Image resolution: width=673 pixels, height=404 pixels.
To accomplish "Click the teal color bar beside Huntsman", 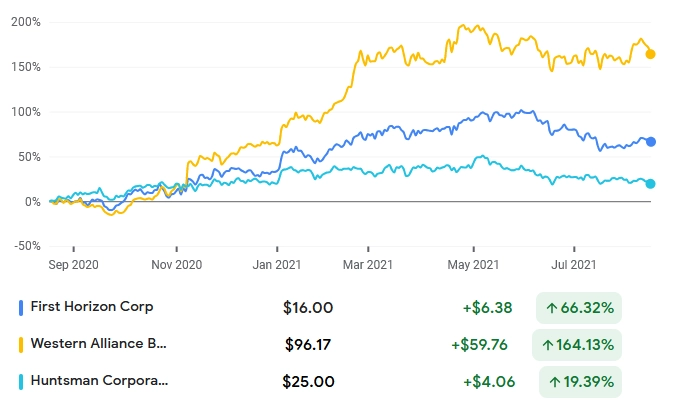I will pyautogui.click(x=22, y=381).
